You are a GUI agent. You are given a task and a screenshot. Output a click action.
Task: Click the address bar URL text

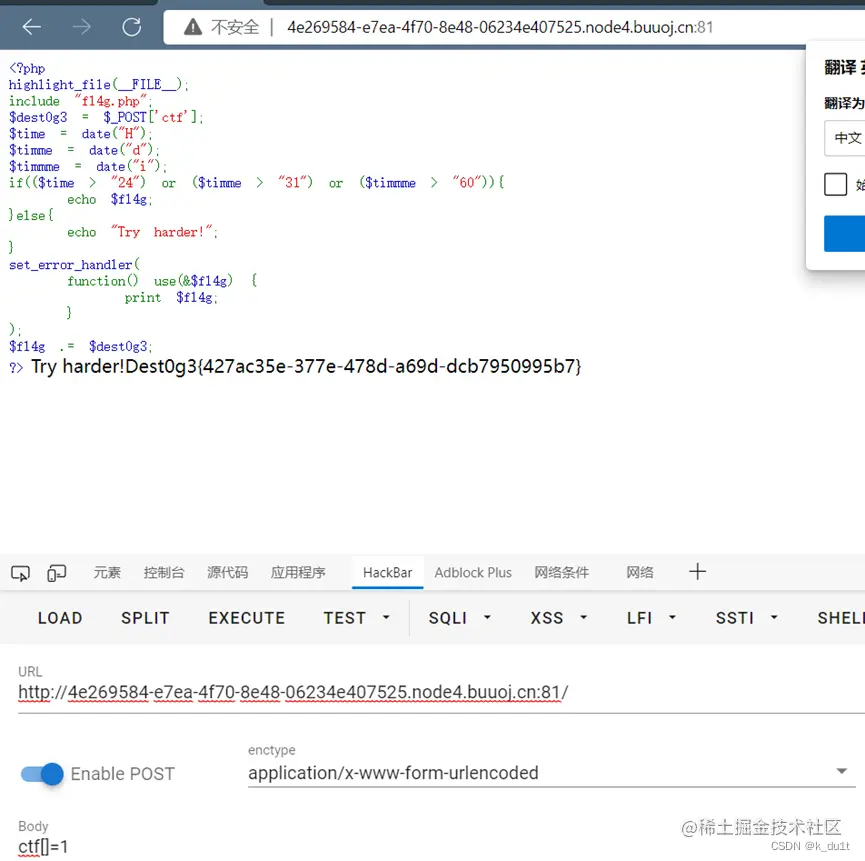(x=500, y=27)
